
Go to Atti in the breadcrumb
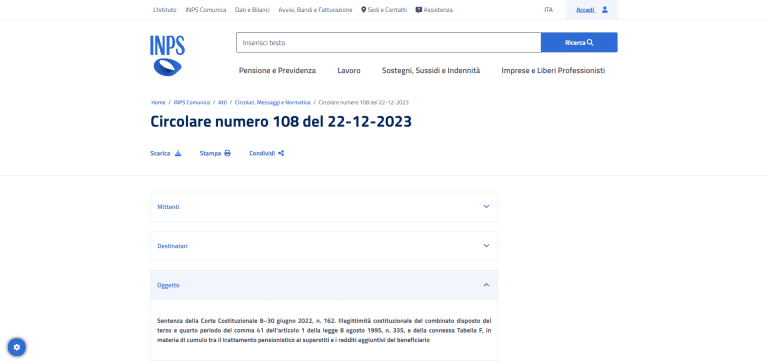coord(222,102)
